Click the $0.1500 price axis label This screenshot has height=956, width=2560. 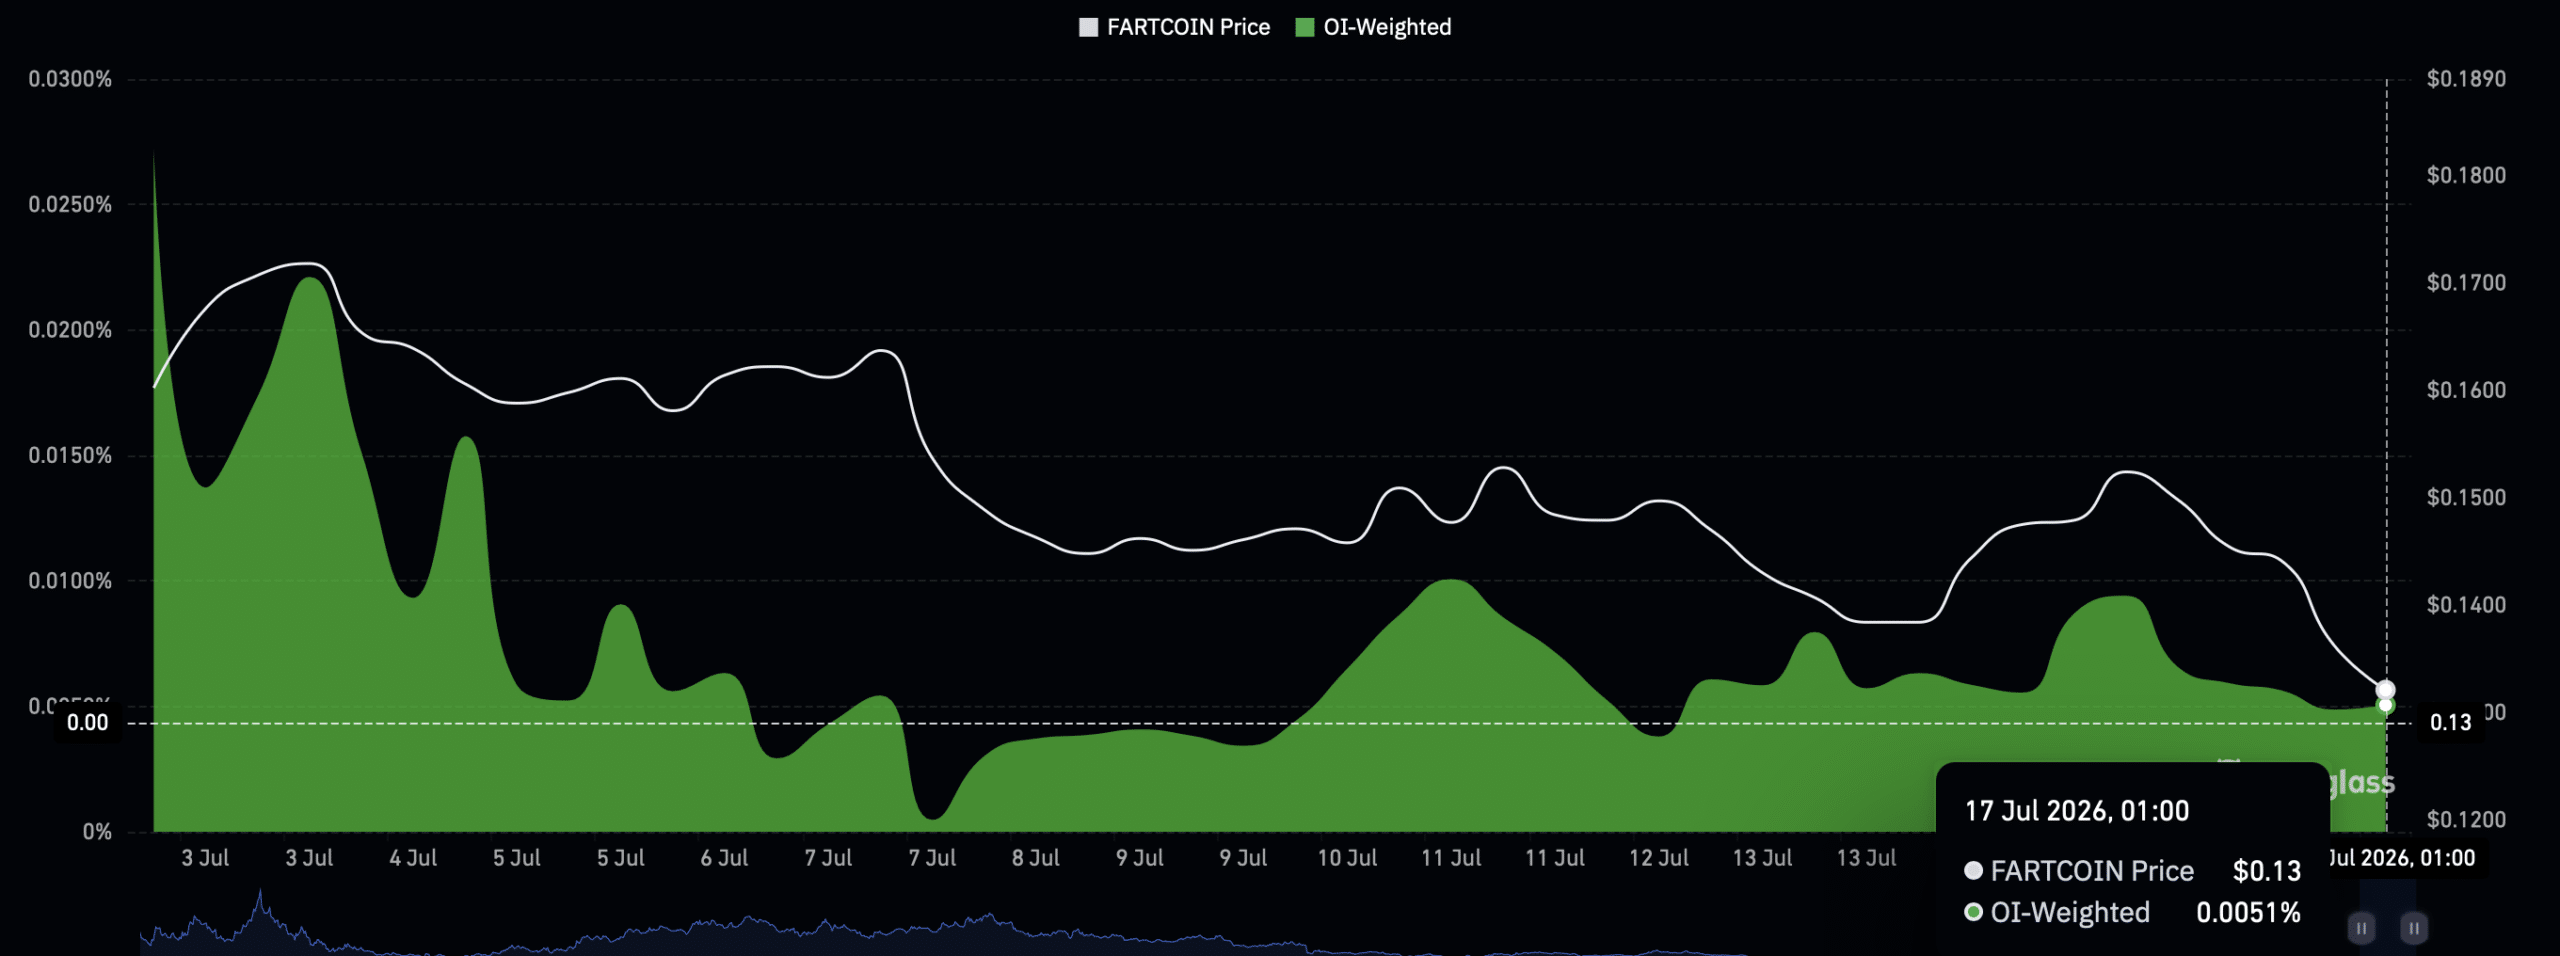point(2466,497)
